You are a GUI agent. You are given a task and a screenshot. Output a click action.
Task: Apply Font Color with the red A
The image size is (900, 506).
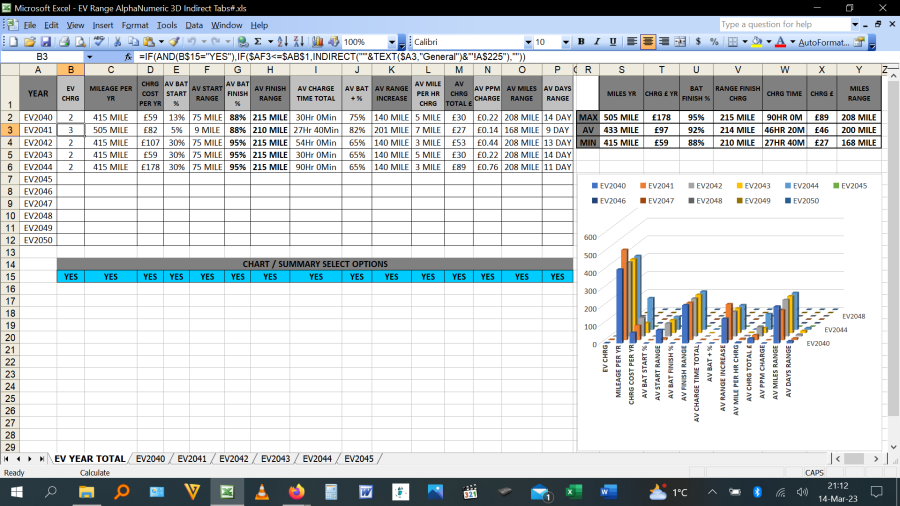point(781,42)
